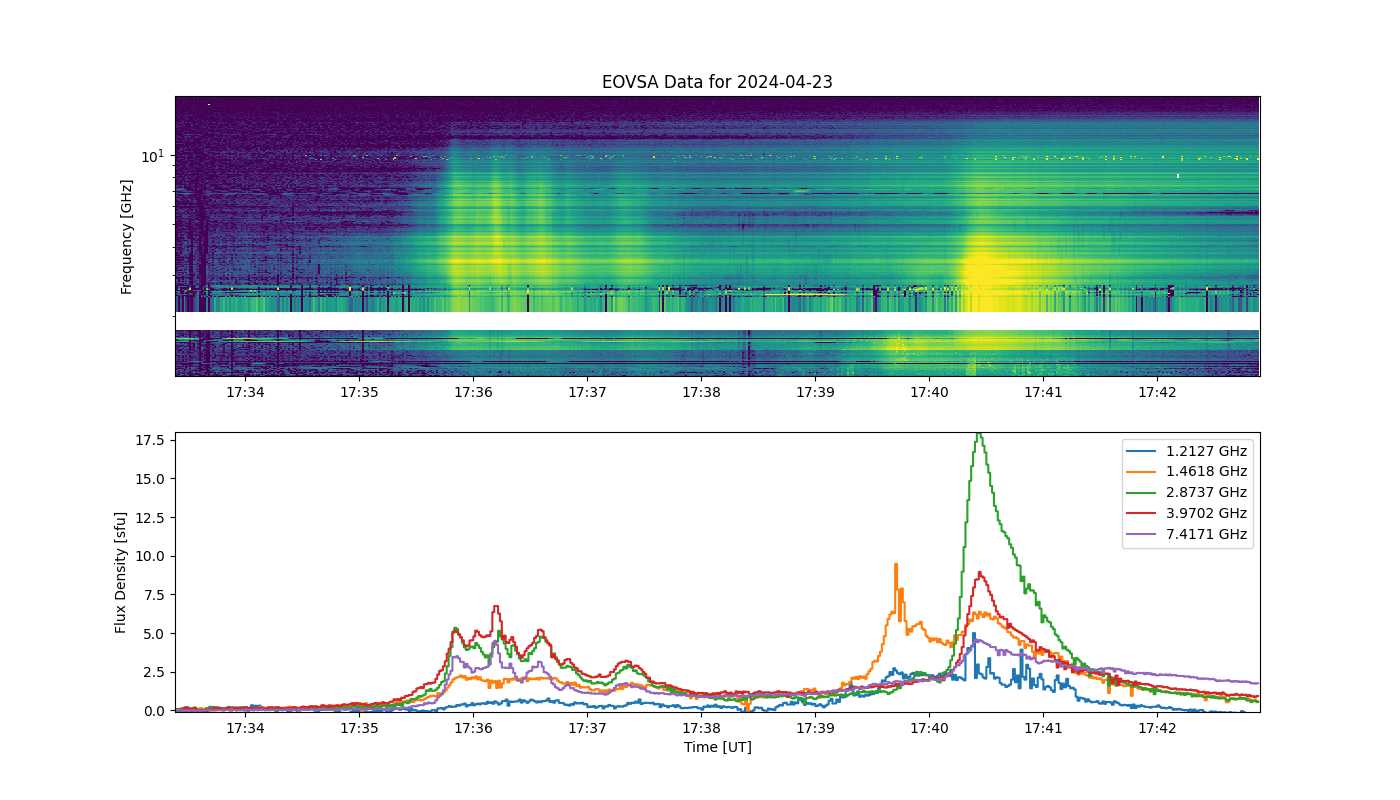
Task: Click the 1.4618 GHz legend entry
Action: click(1186, 472)
